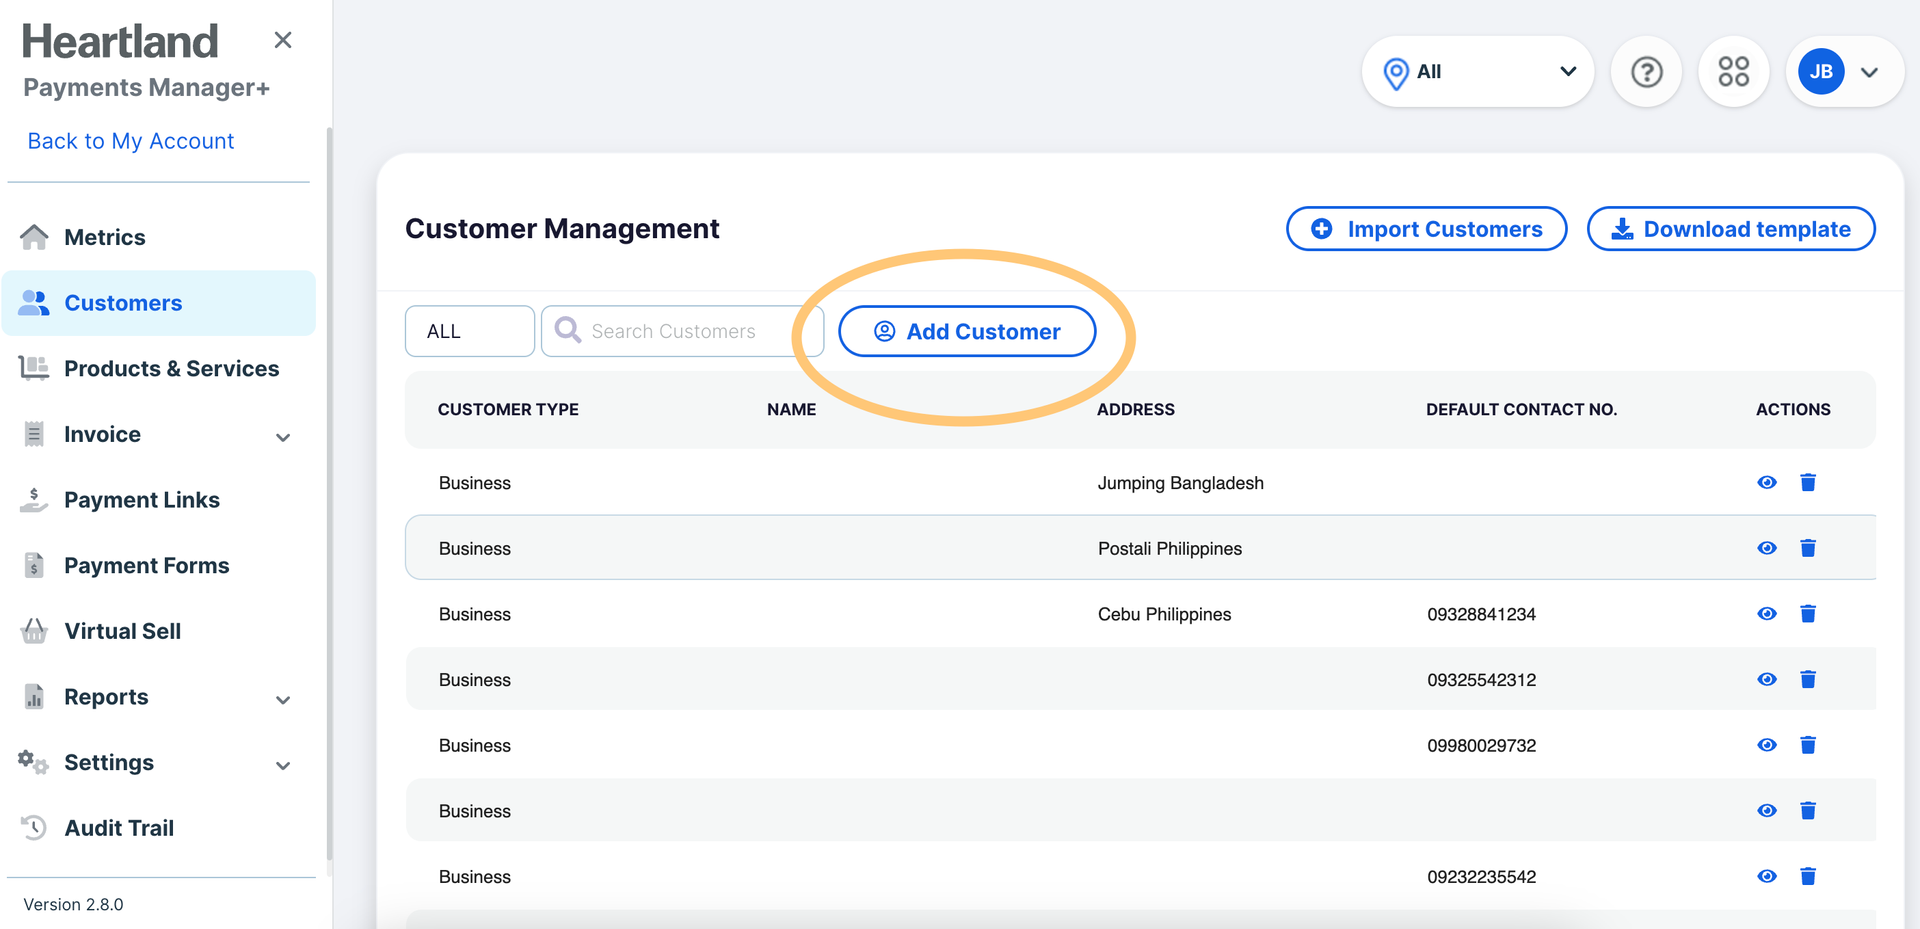Delete the Cebu Philippines customer row
This screenshot has width=1920, height=929.
coord(1808,614)
